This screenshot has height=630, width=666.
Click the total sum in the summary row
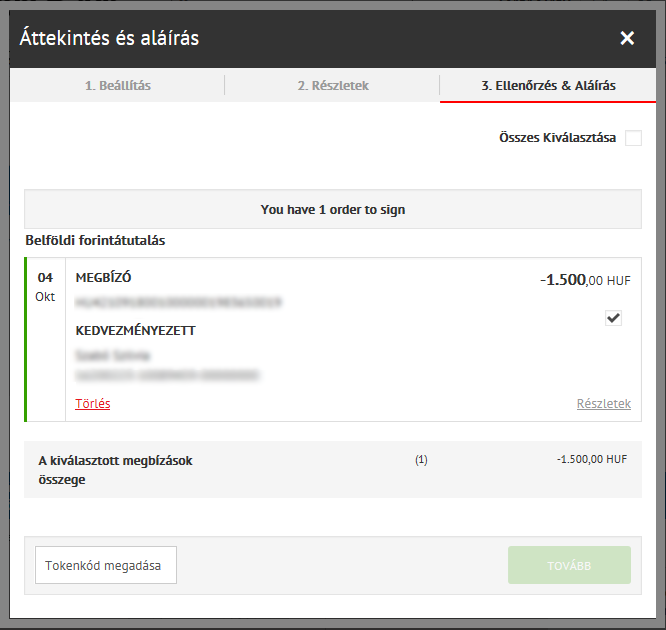[x=592, y=460]
